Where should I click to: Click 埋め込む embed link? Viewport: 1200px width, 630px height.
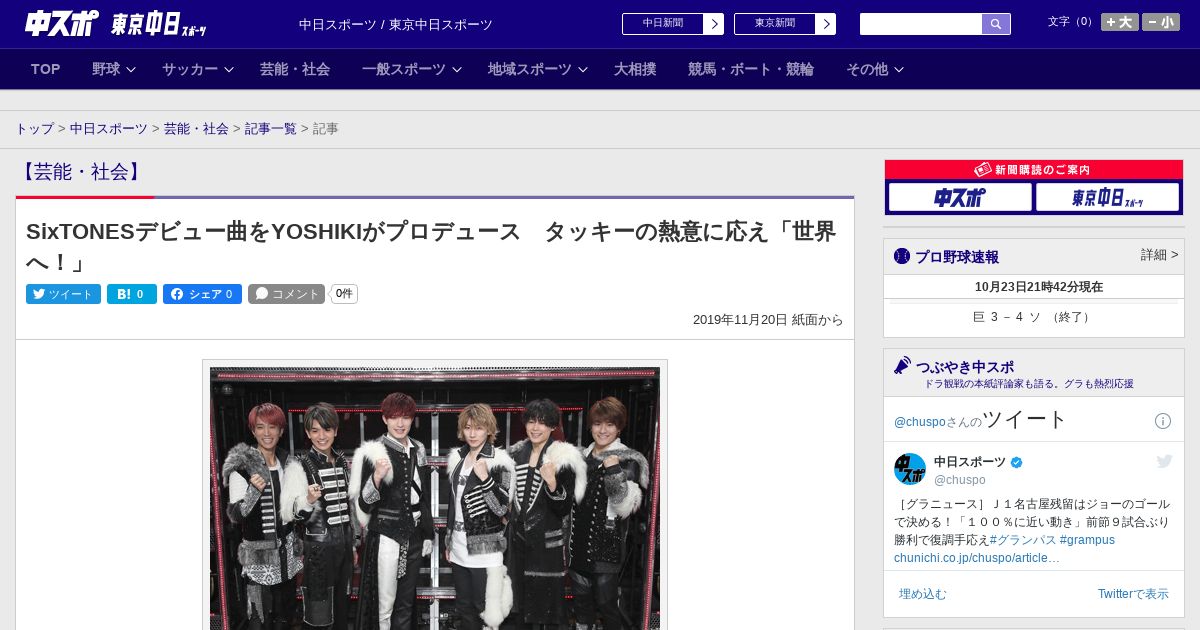pyautogui.click(x=923, y=594)
